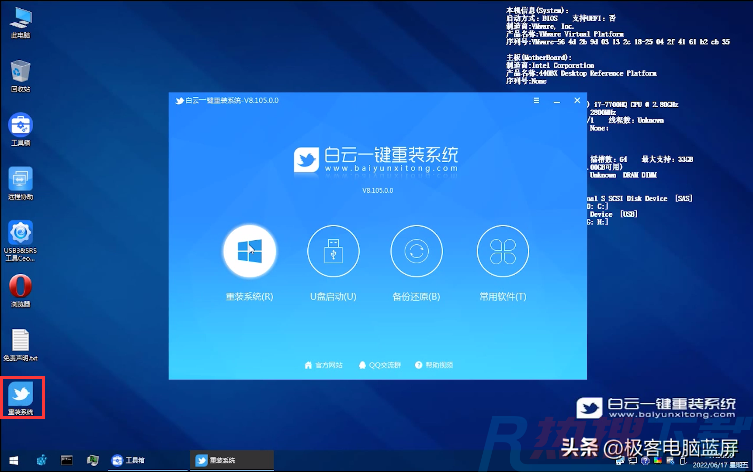
Task: Click the V8.105.0.0 version text under logo
Action: tap(377, 191)
